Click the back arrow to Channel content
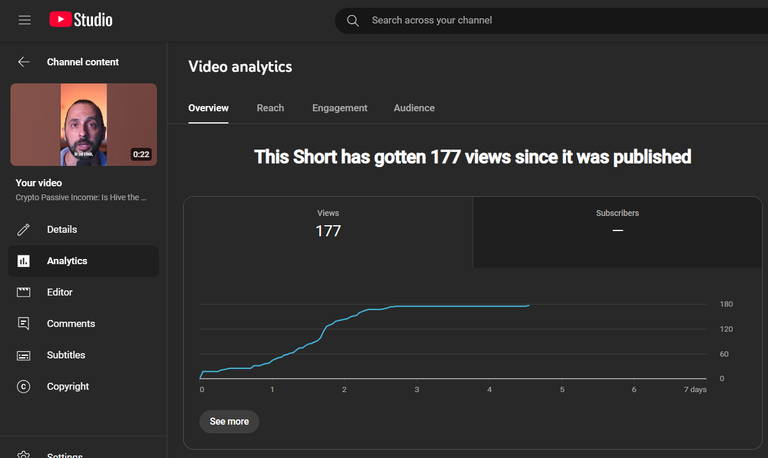 pos(24,62)
